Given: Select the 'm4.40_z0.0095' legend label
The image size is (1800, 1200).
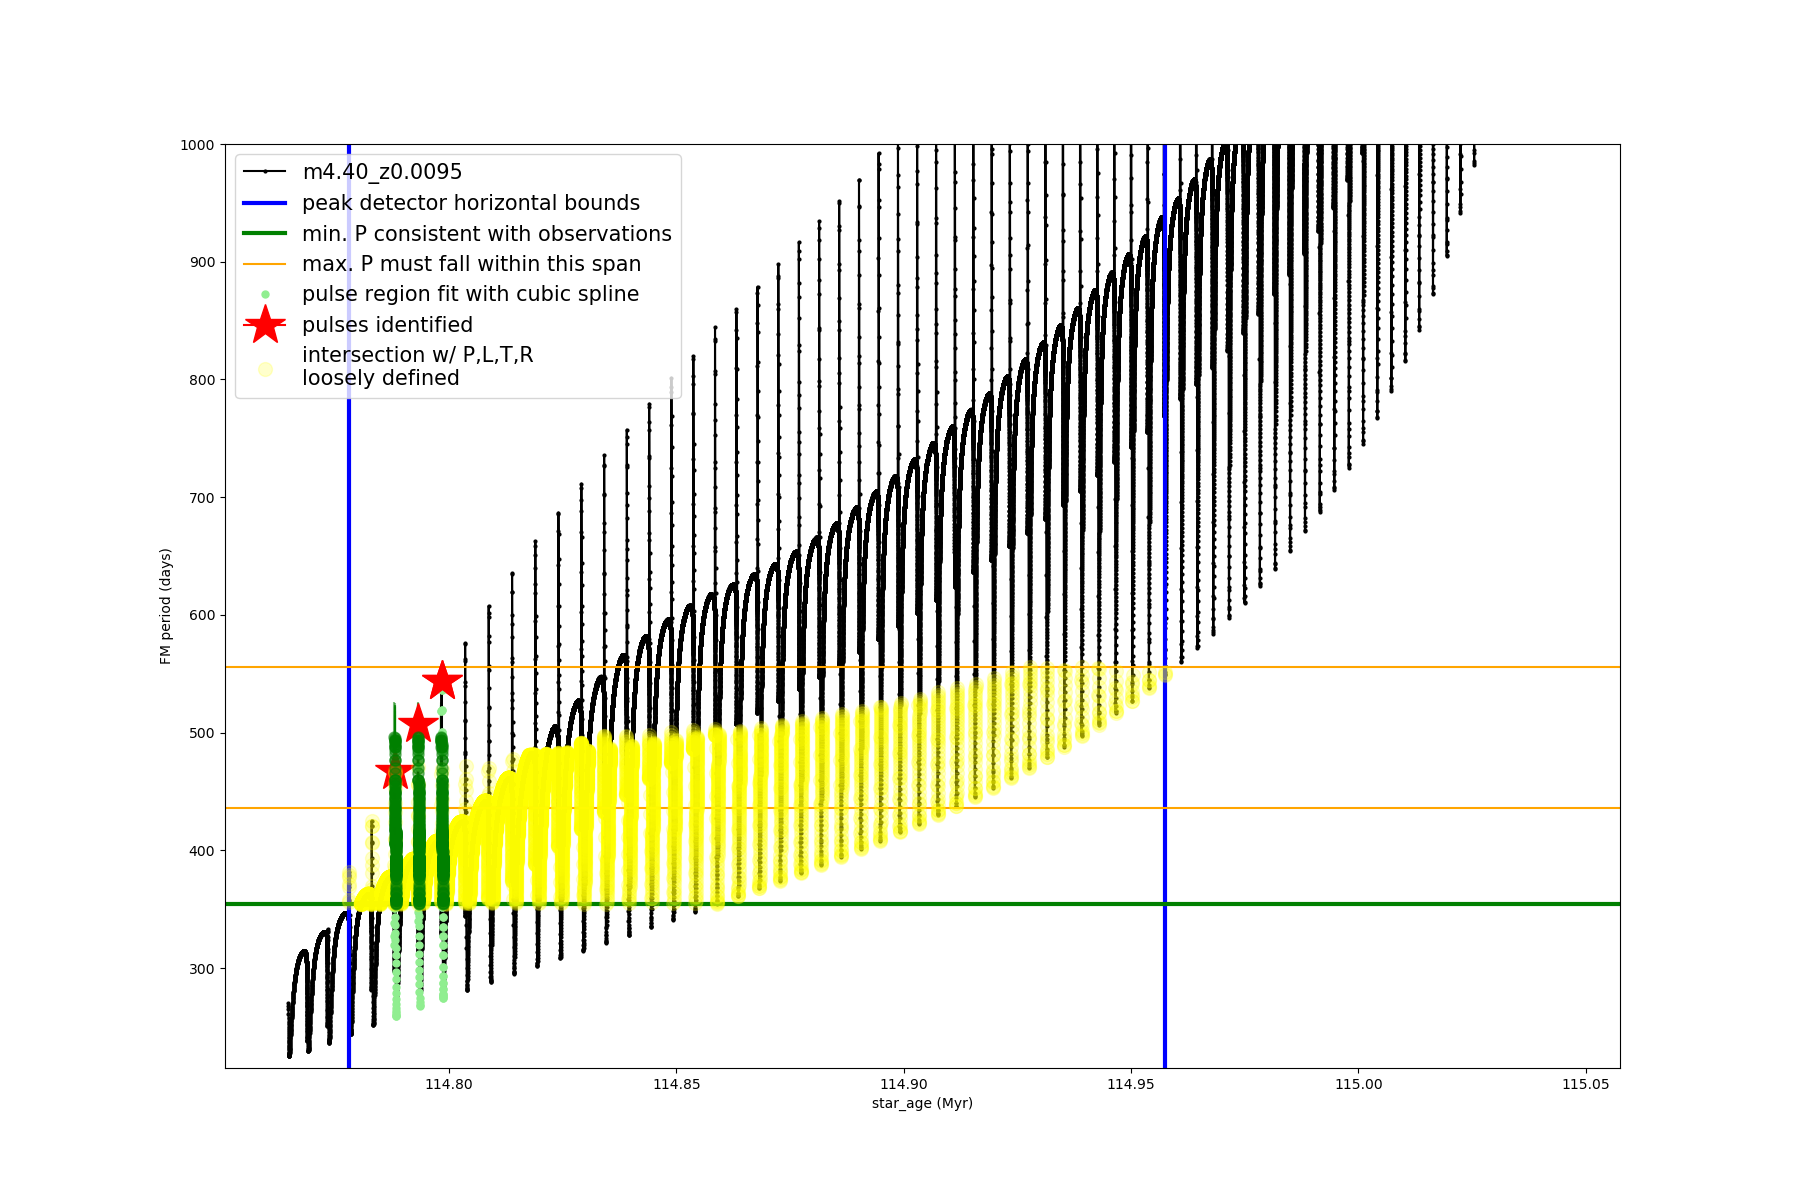Looking at the screenshot, I should pyautogui.click(x=382, y=172).
